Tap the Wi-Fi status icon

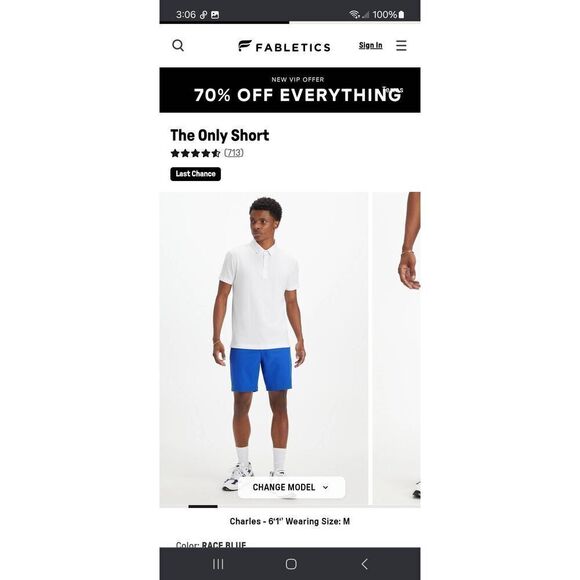pyautogui.click(x=354, y=14)
